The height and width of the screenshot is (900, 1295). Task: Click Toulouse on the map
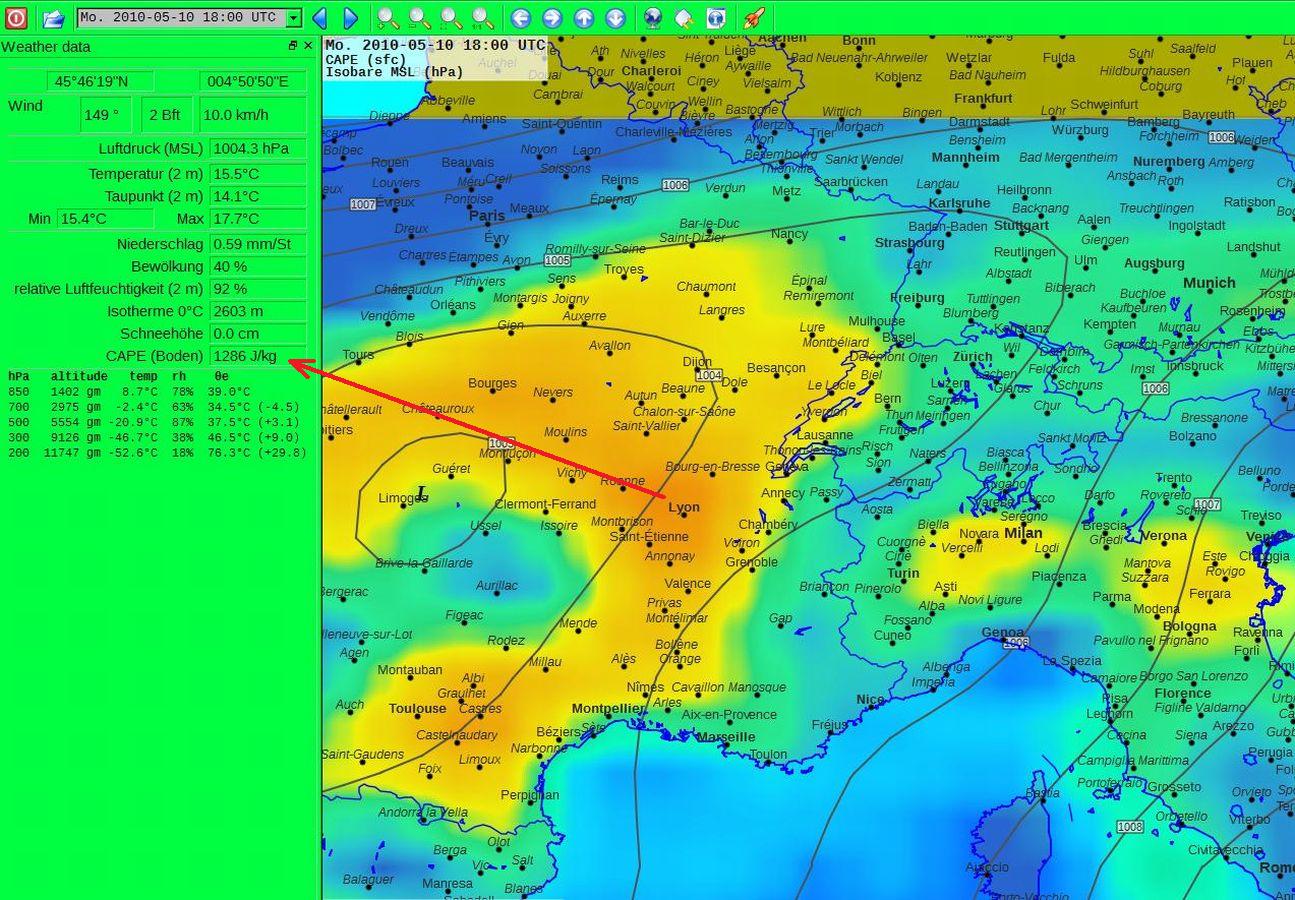point(418,709)
